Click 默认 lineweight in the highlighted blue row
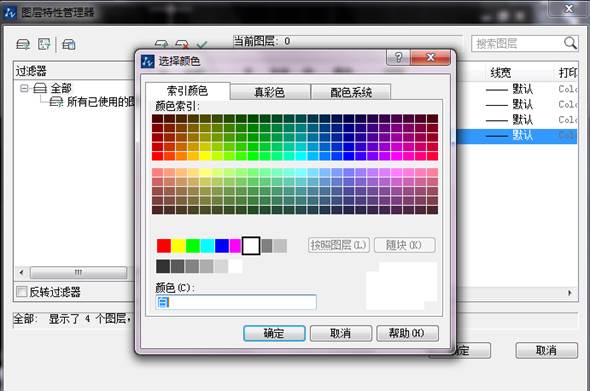This screenshot has width=590, height=391. click(523, 135)
